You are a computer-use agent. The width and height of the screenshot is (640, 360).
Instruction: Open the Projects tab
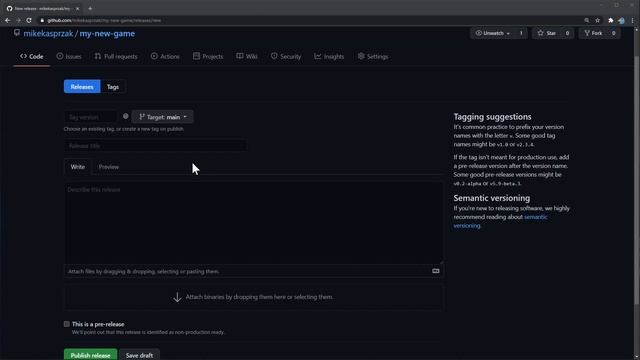(208, 56)
